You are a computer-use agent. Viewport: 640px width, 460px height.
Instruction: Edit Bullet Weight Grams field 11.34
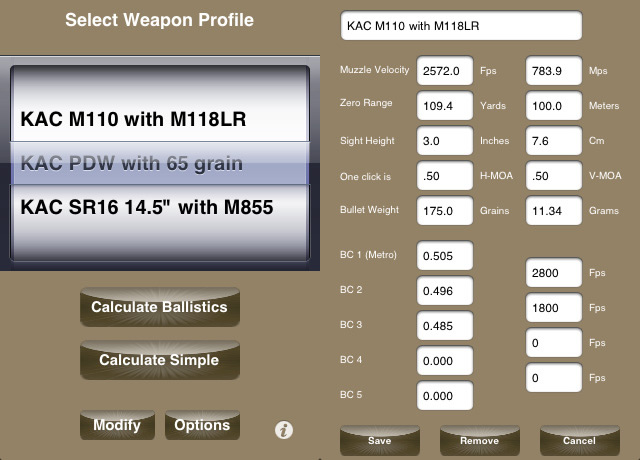point(554,211)
